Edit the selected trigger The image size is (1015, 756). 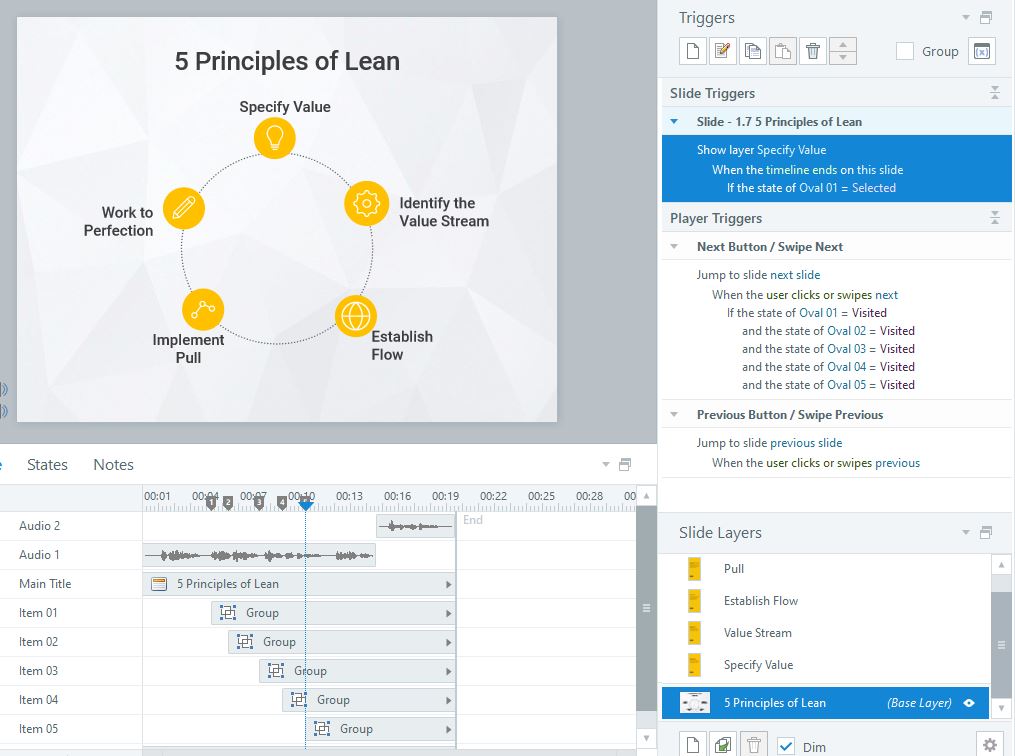722,51
